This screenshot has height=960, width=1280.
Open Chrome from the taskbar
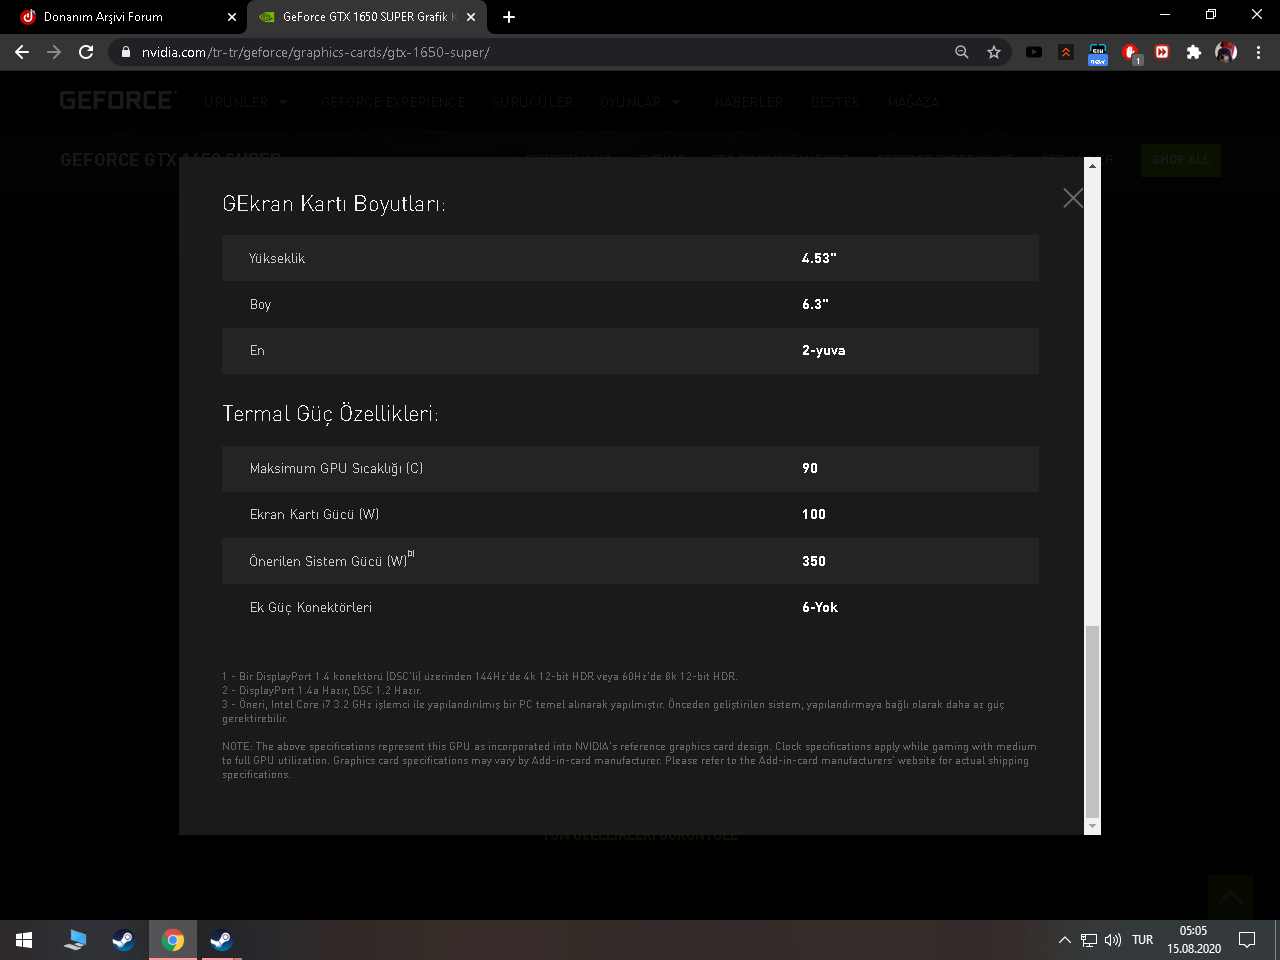(173, 940)
